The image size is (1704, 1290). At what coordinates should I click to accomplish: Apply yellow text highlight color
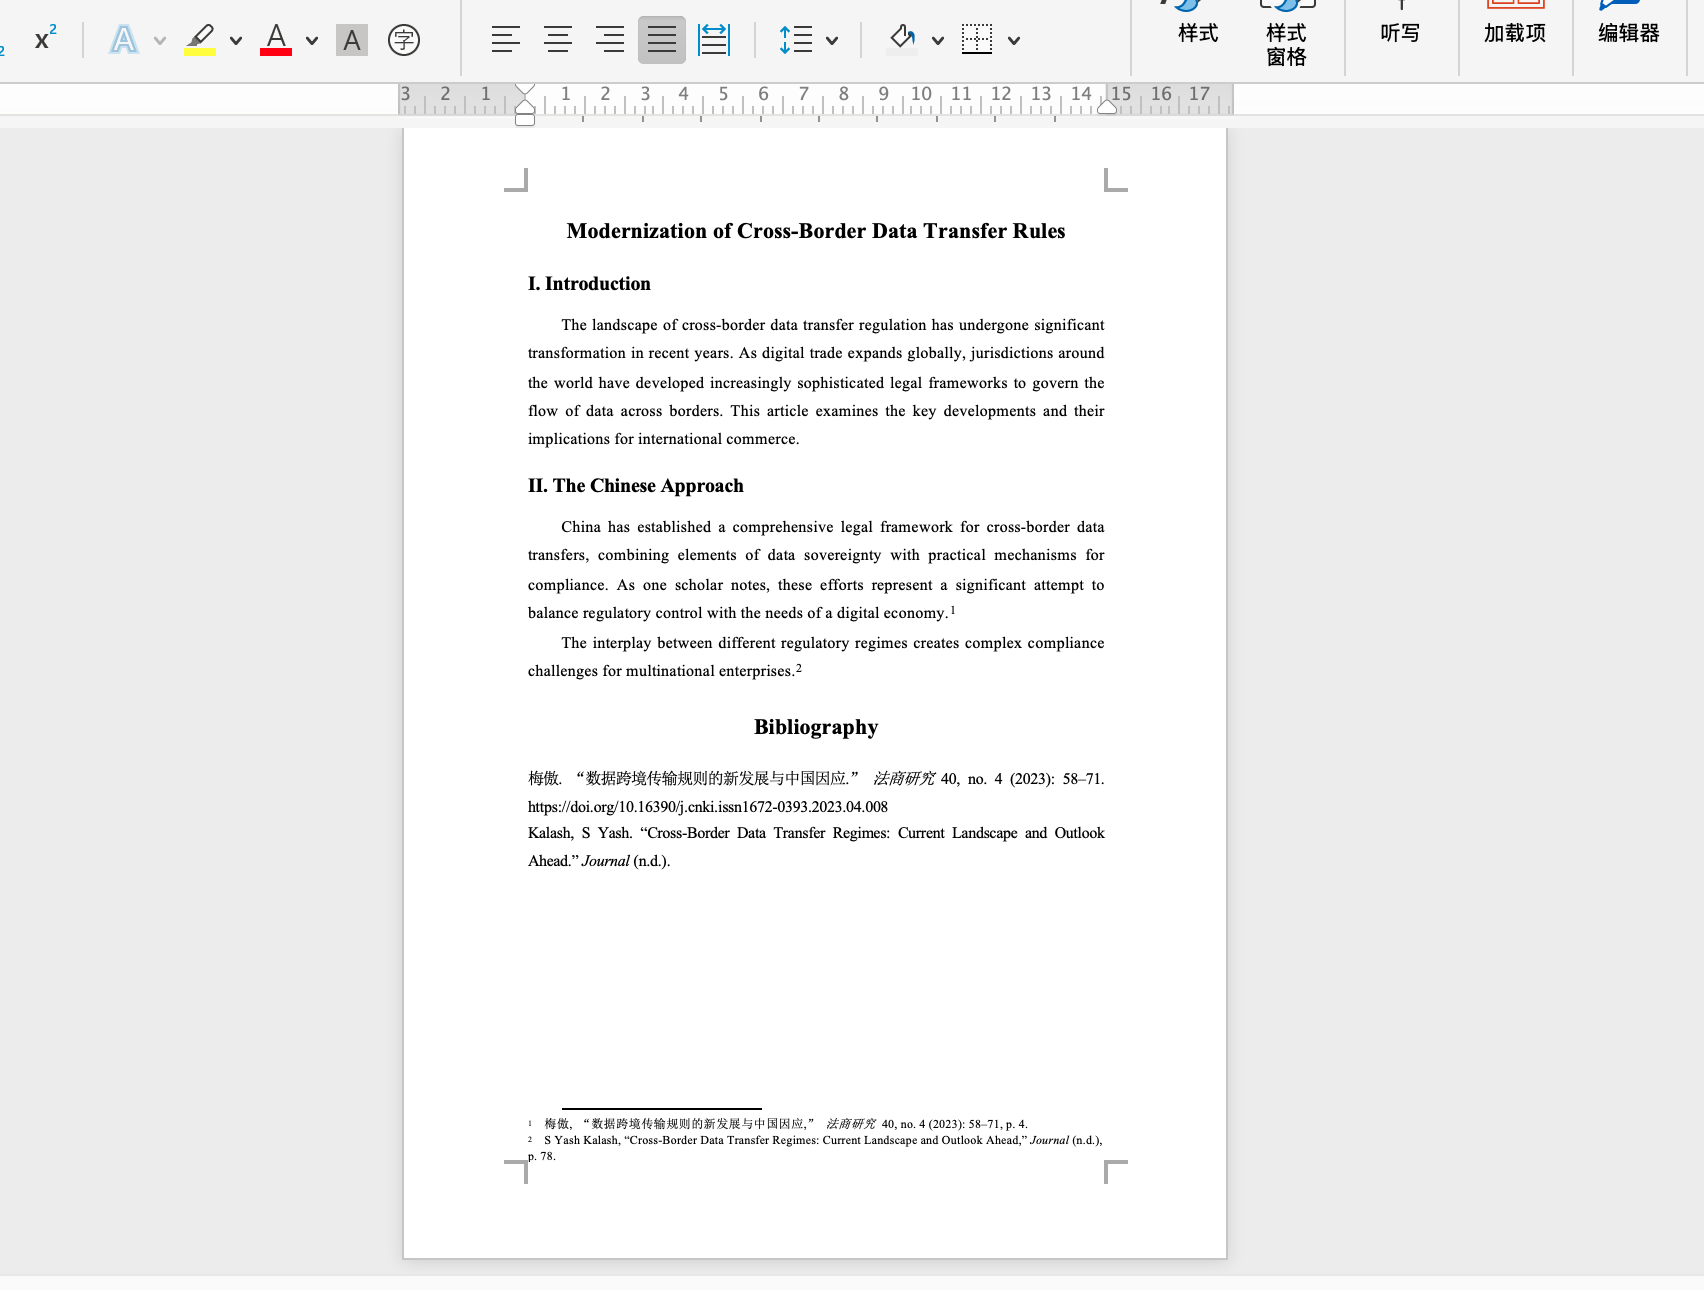point(200,40)
